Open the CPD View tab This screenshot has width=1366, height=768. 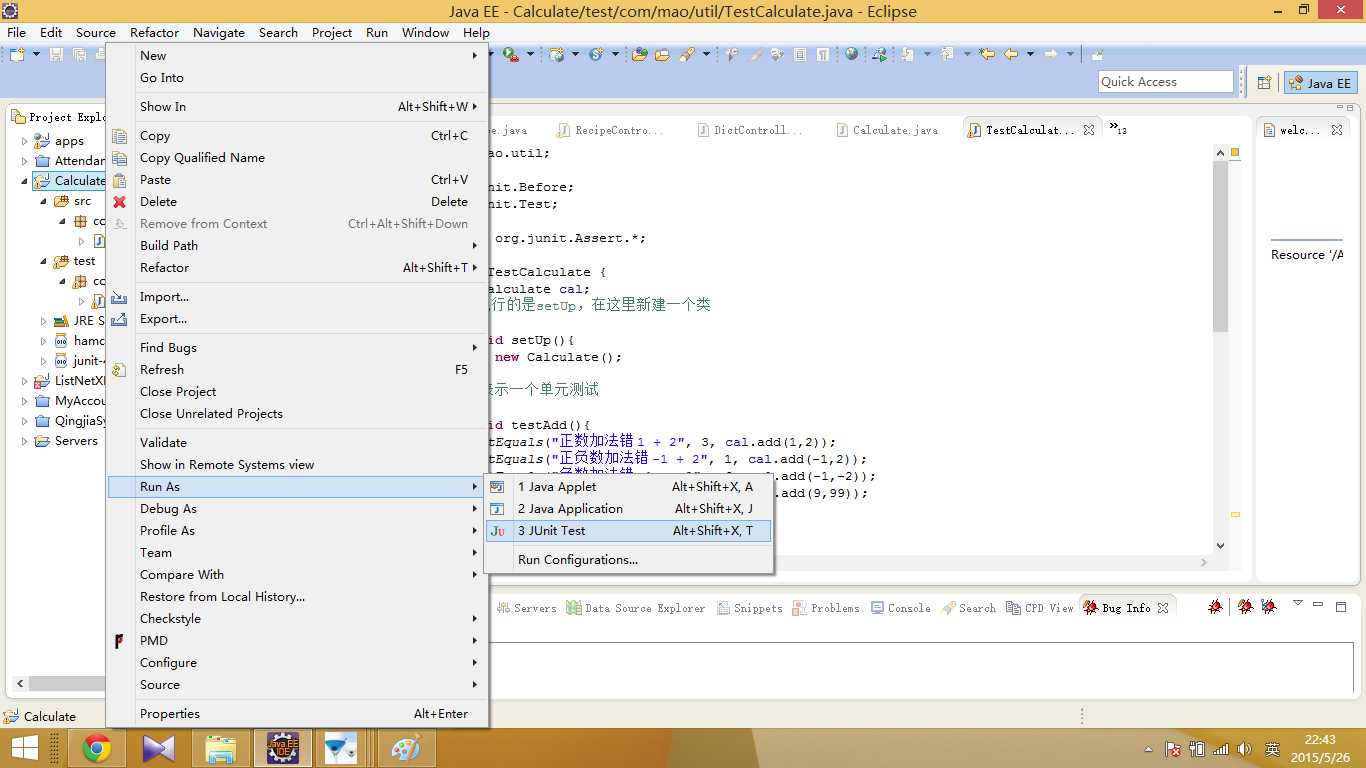(1040, 608)
